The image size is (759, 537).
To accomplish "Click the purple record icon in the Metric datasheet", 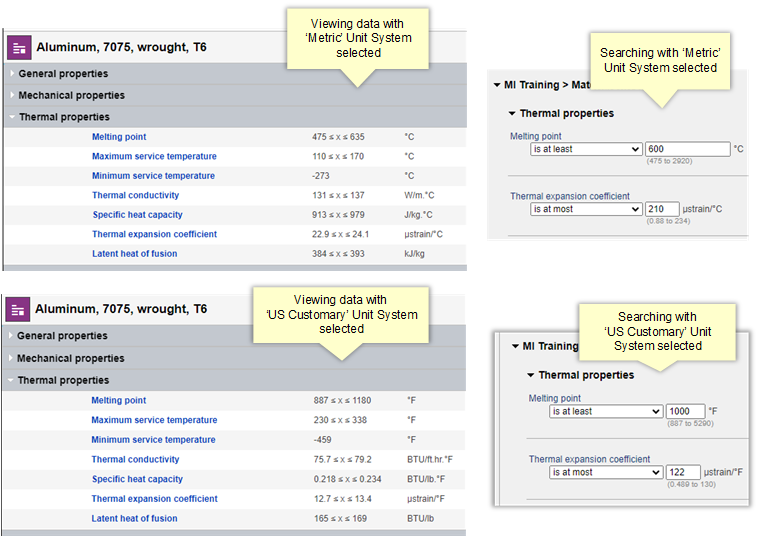I will 19,47.
